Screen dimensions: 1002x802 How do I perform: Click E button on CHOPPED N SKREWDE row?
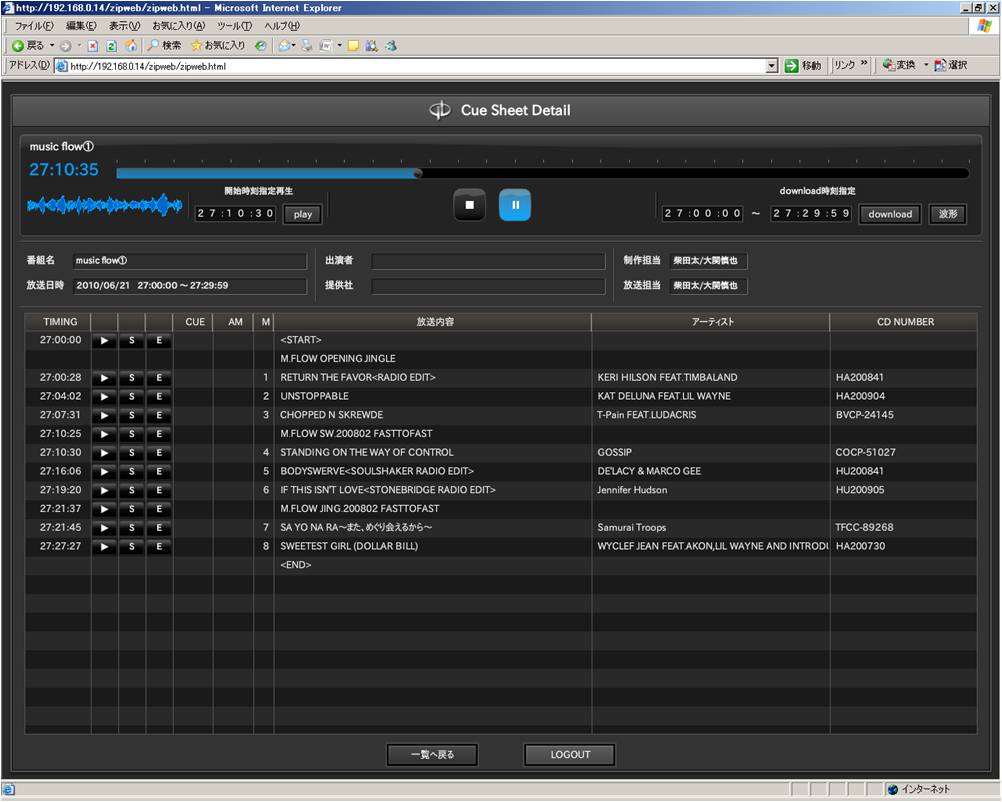tap(159, 415)
